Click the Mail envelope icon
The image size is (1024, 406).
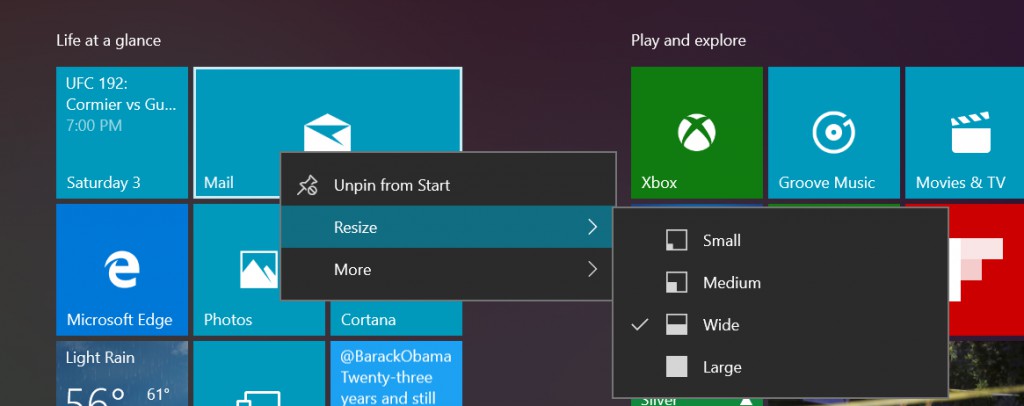(327, 133)
